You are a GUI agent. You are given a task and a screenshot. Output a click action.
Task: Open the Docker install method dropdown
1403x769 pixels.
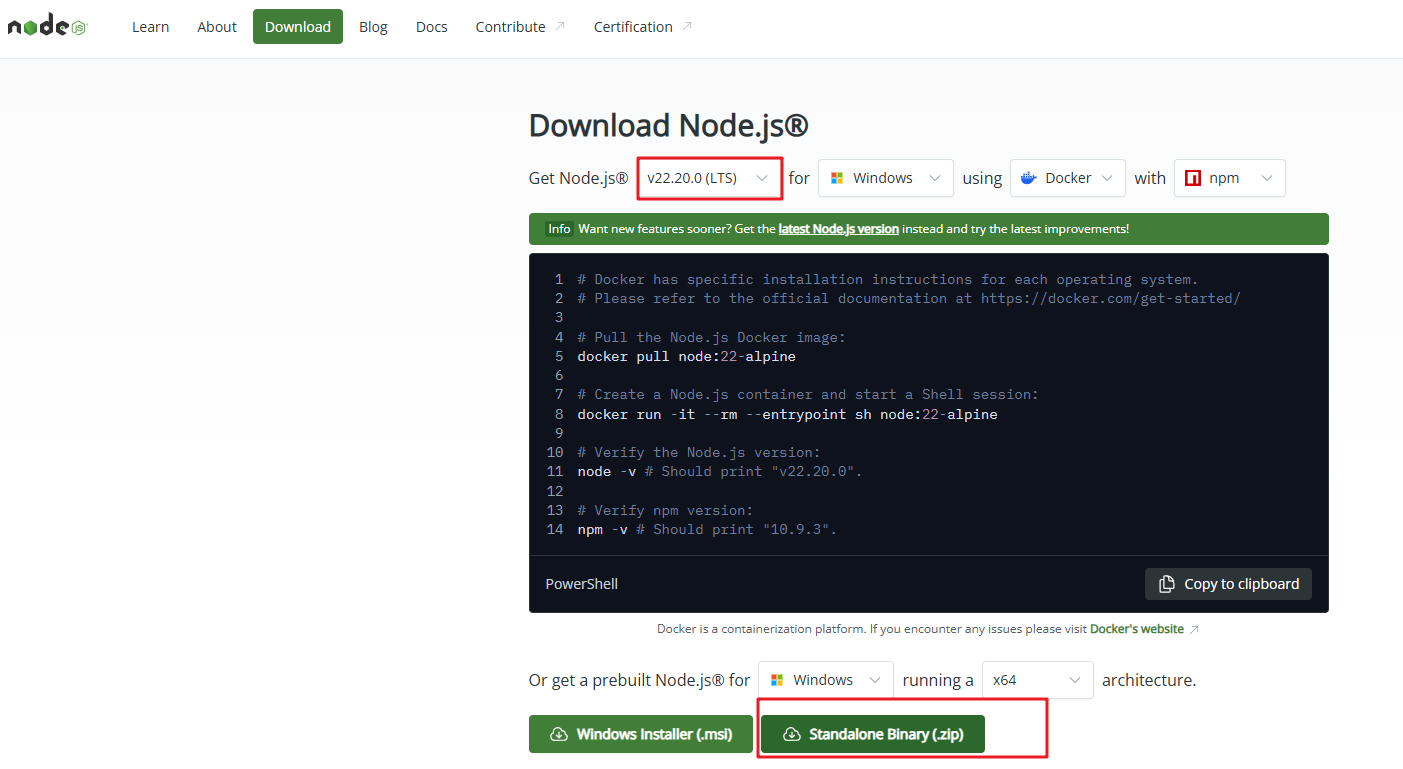(x=1067, y=178)
